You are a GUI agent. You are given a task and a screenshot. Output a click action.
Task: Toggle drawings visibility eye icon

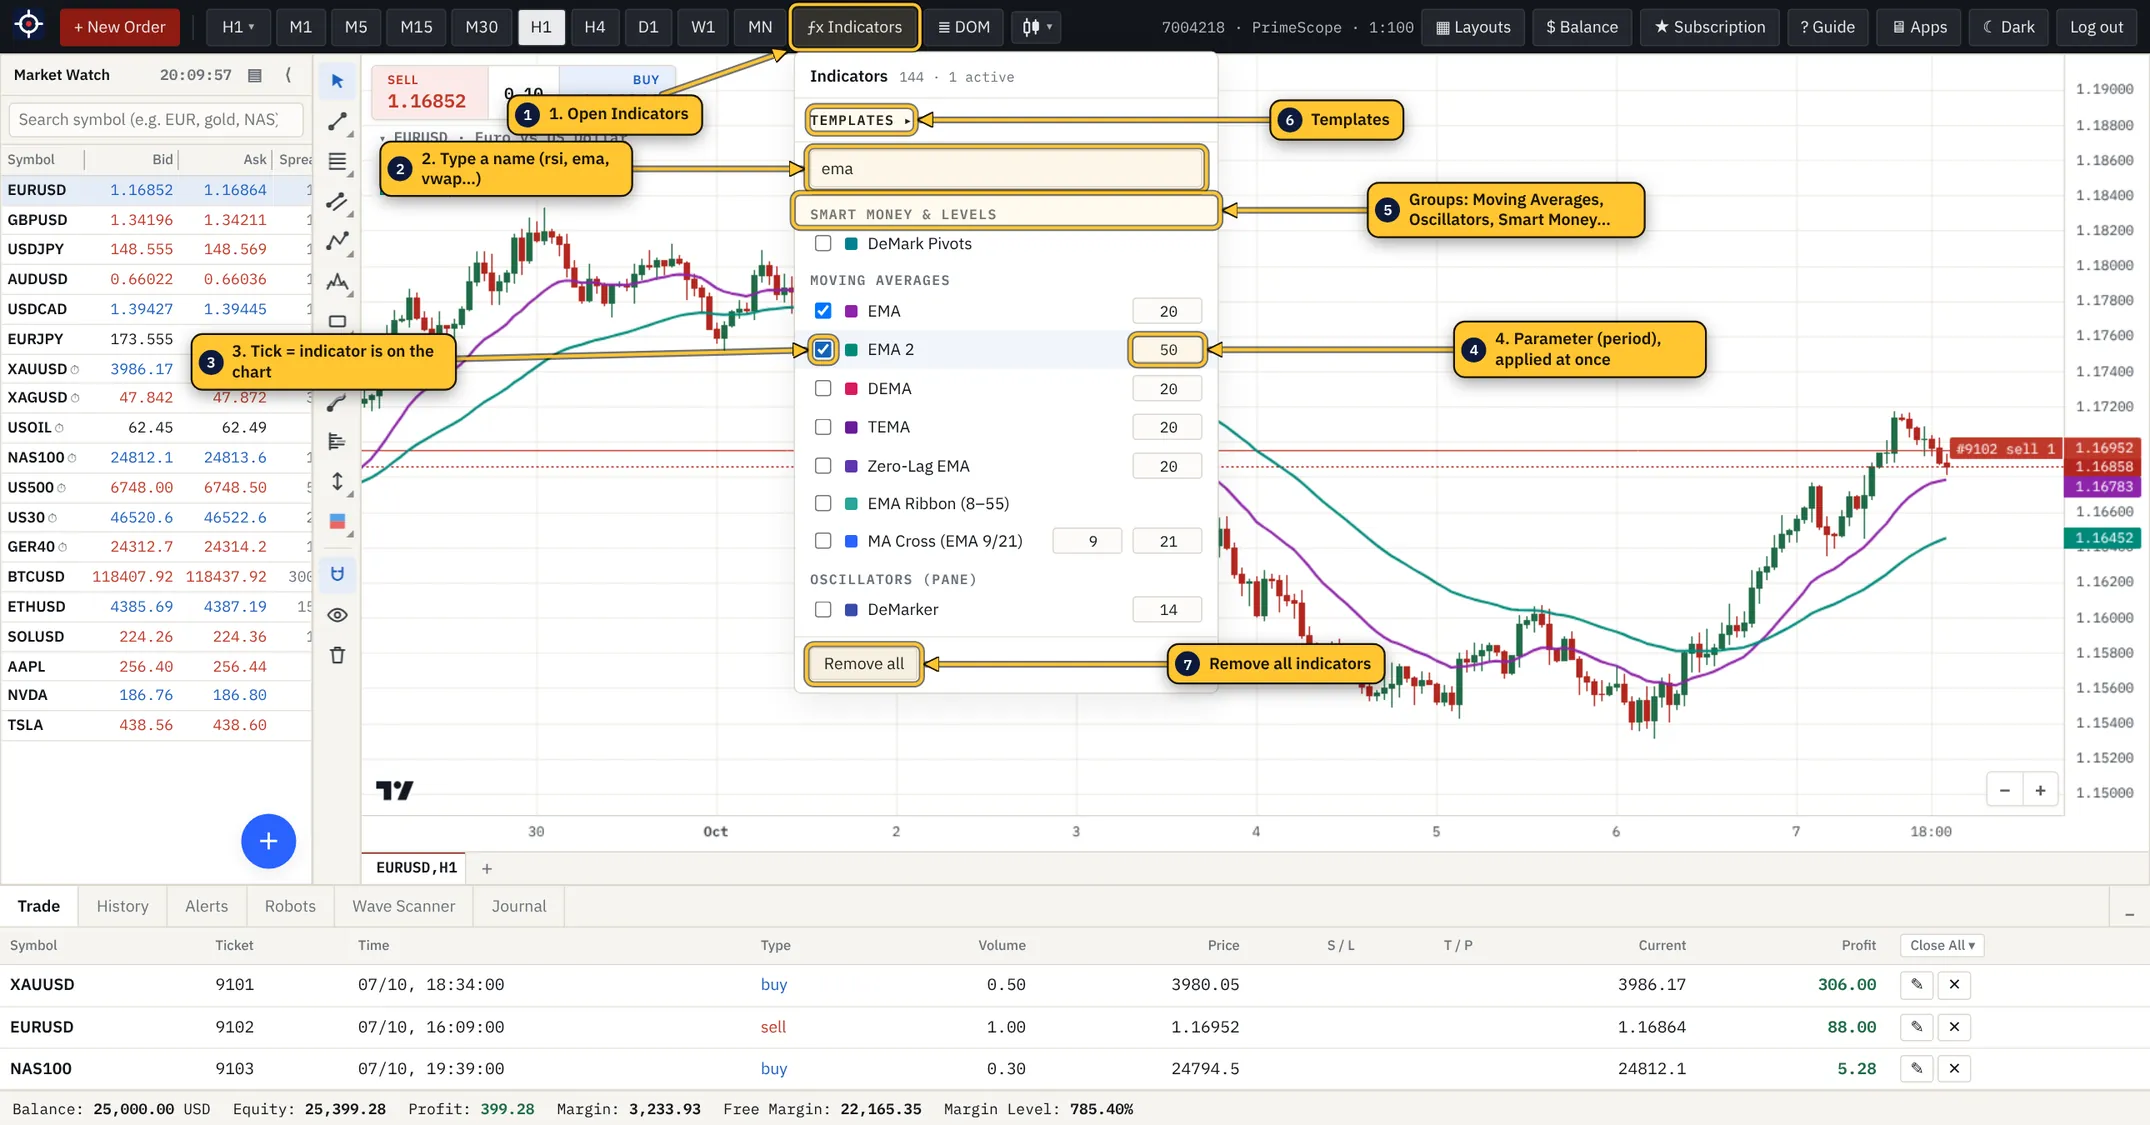337,615
